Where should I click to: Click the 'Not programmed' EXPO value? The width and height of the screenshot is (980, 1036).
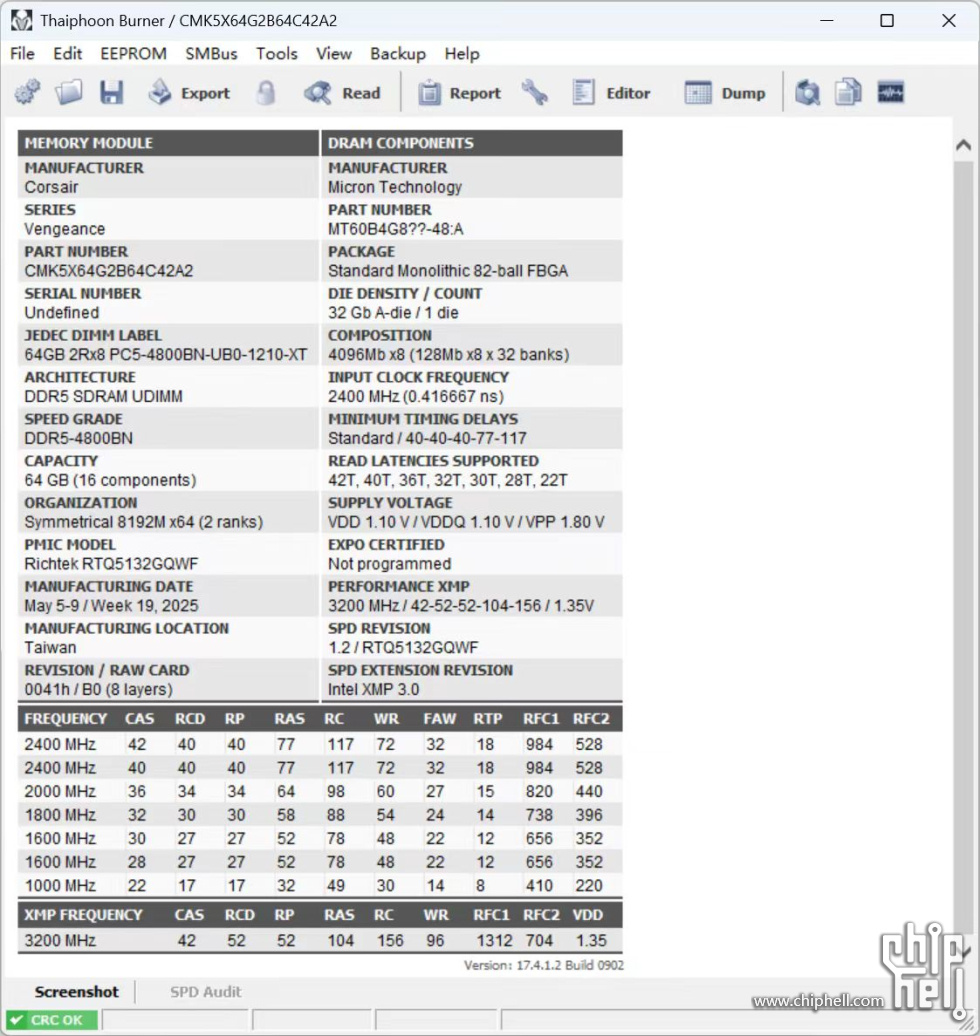coord(389,564)
